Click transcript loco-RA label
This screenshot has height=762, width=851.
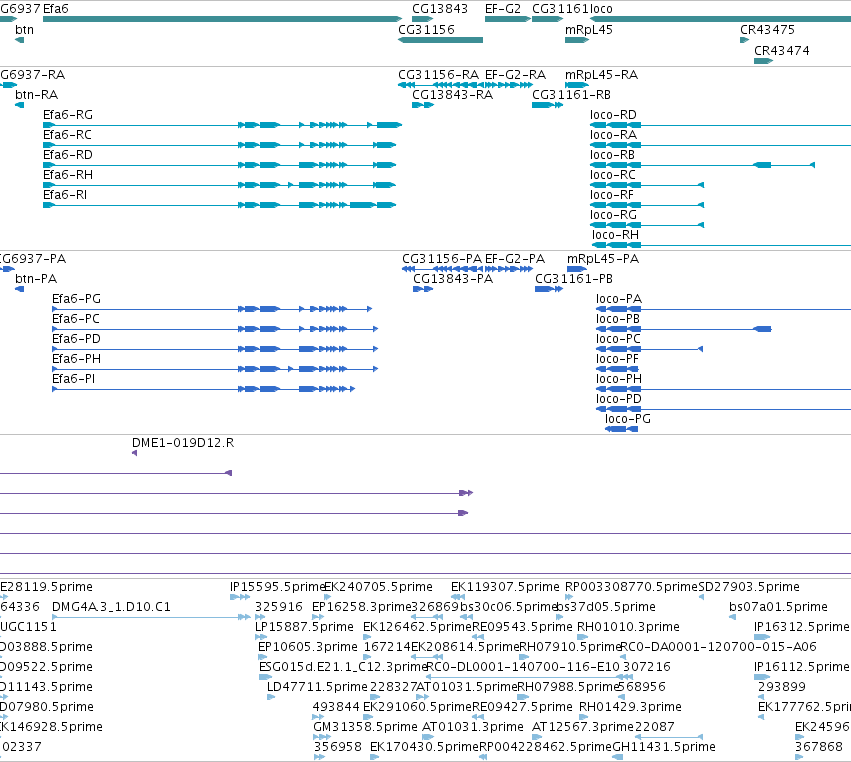[x=613, y=135]
